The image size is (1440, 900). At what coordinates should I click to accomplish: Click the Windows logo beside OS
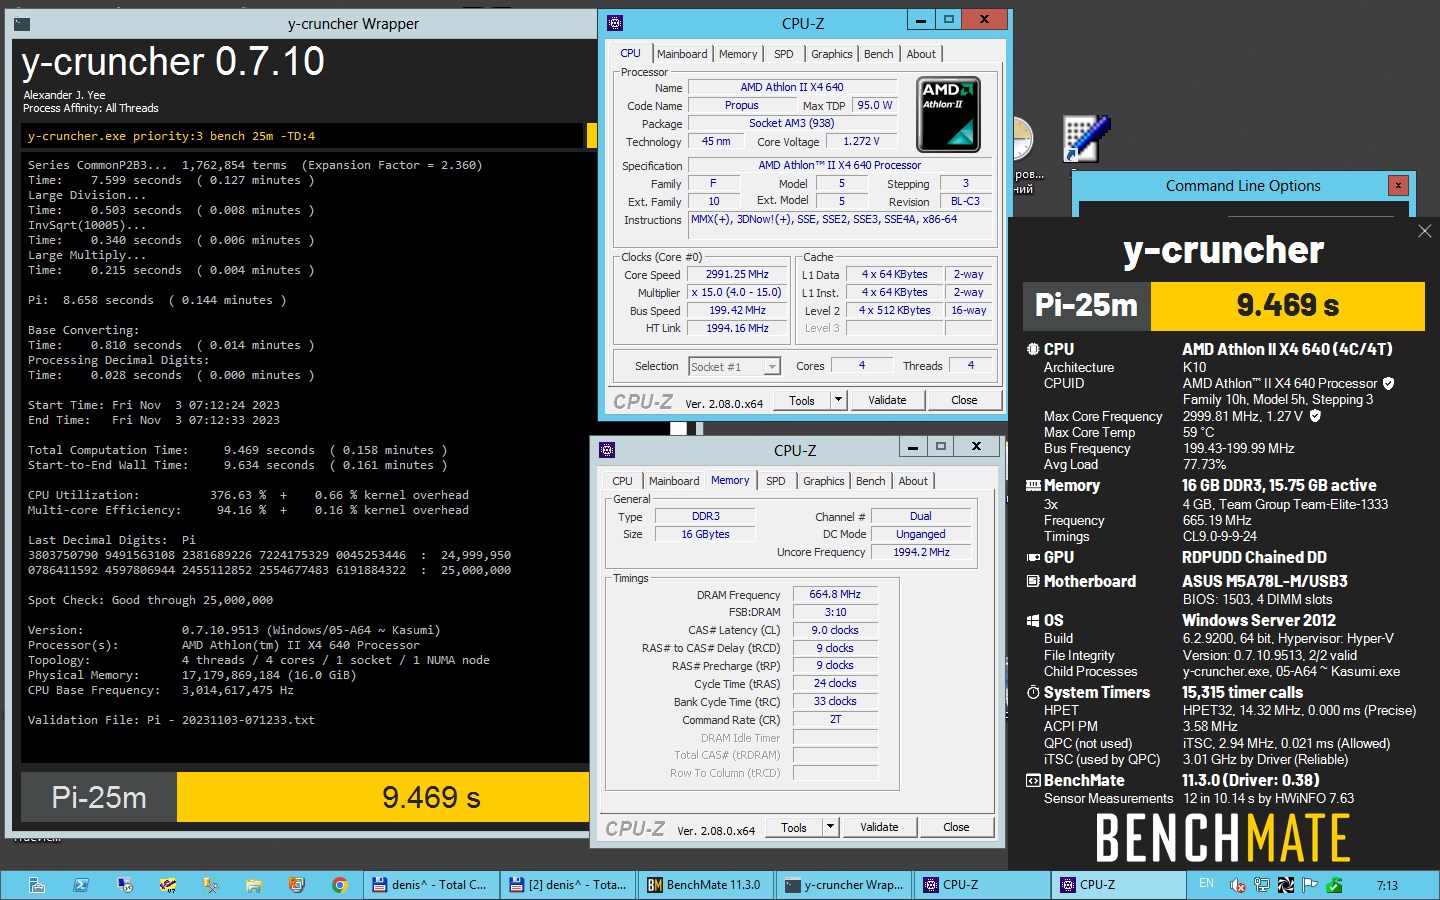pos(1033,620)
